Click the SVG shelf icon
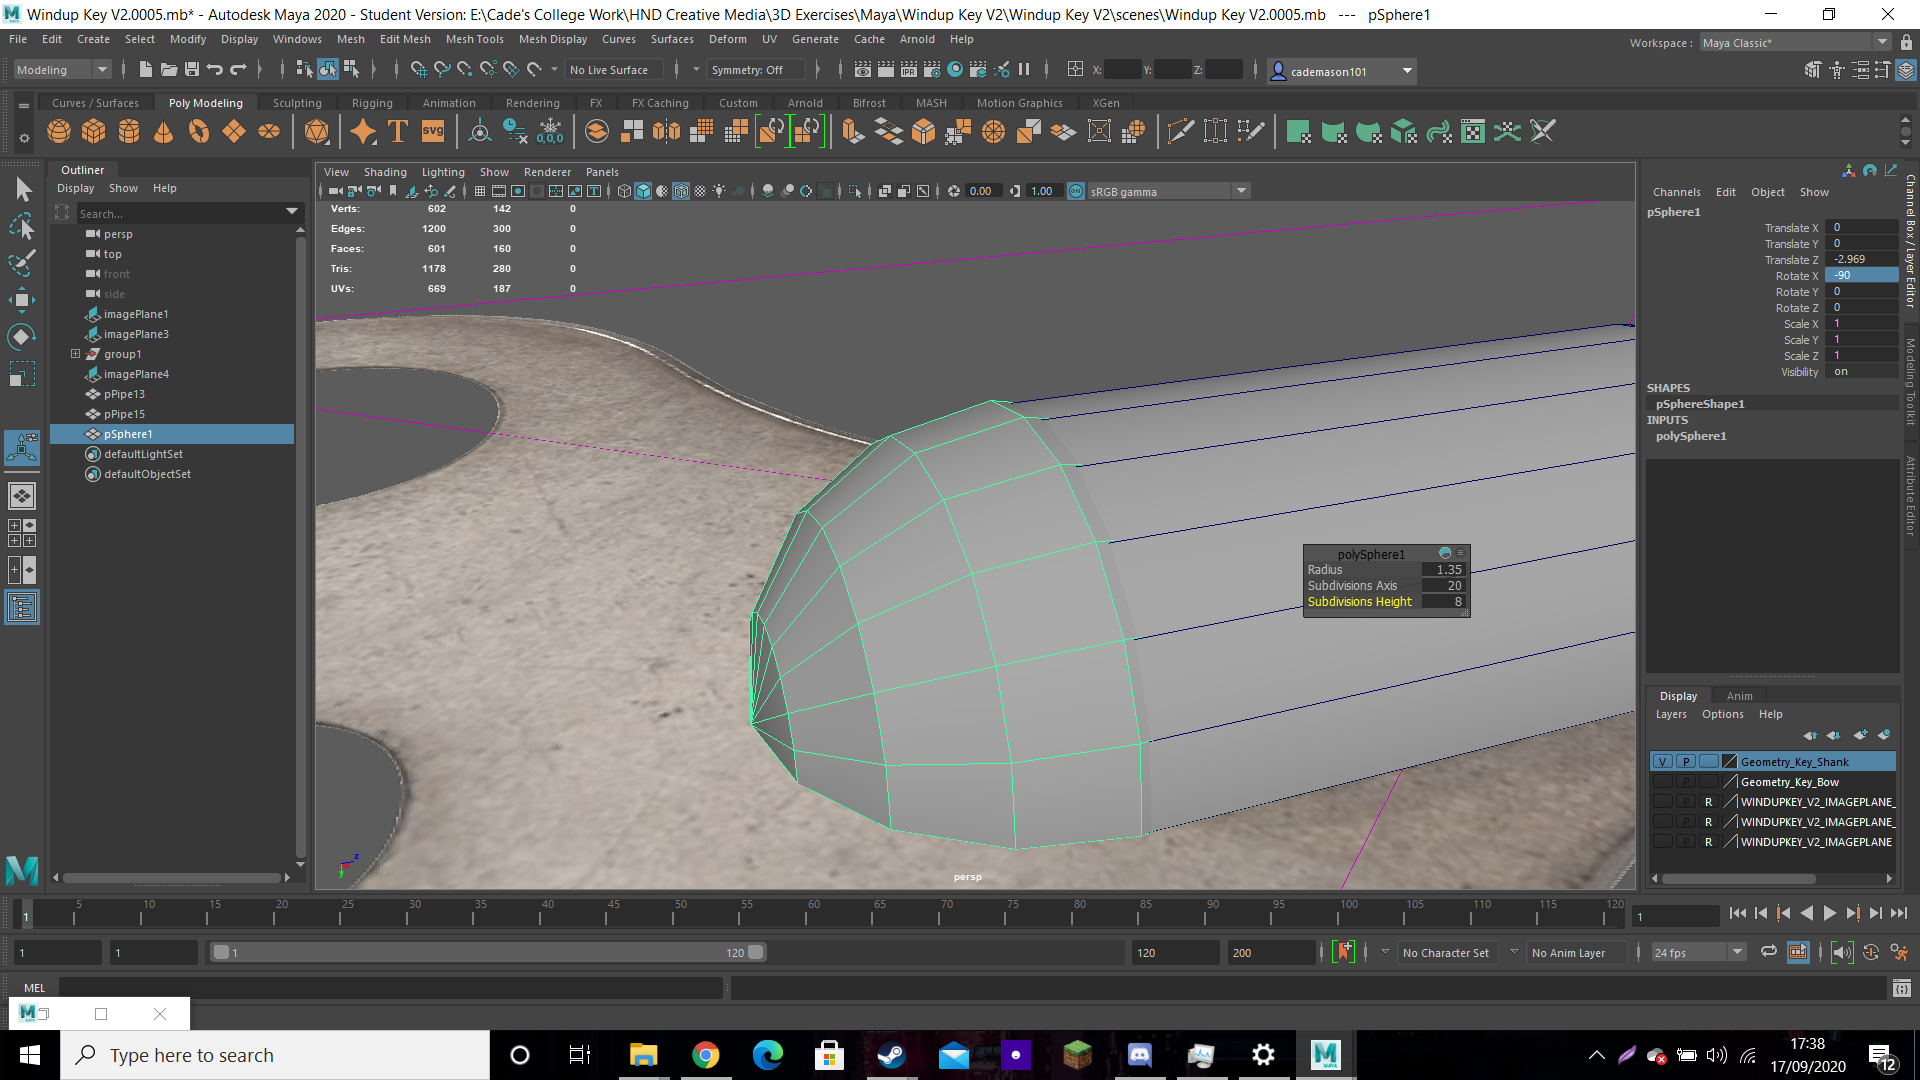This screenshot has height=1080, width=1920. [433, 131]
